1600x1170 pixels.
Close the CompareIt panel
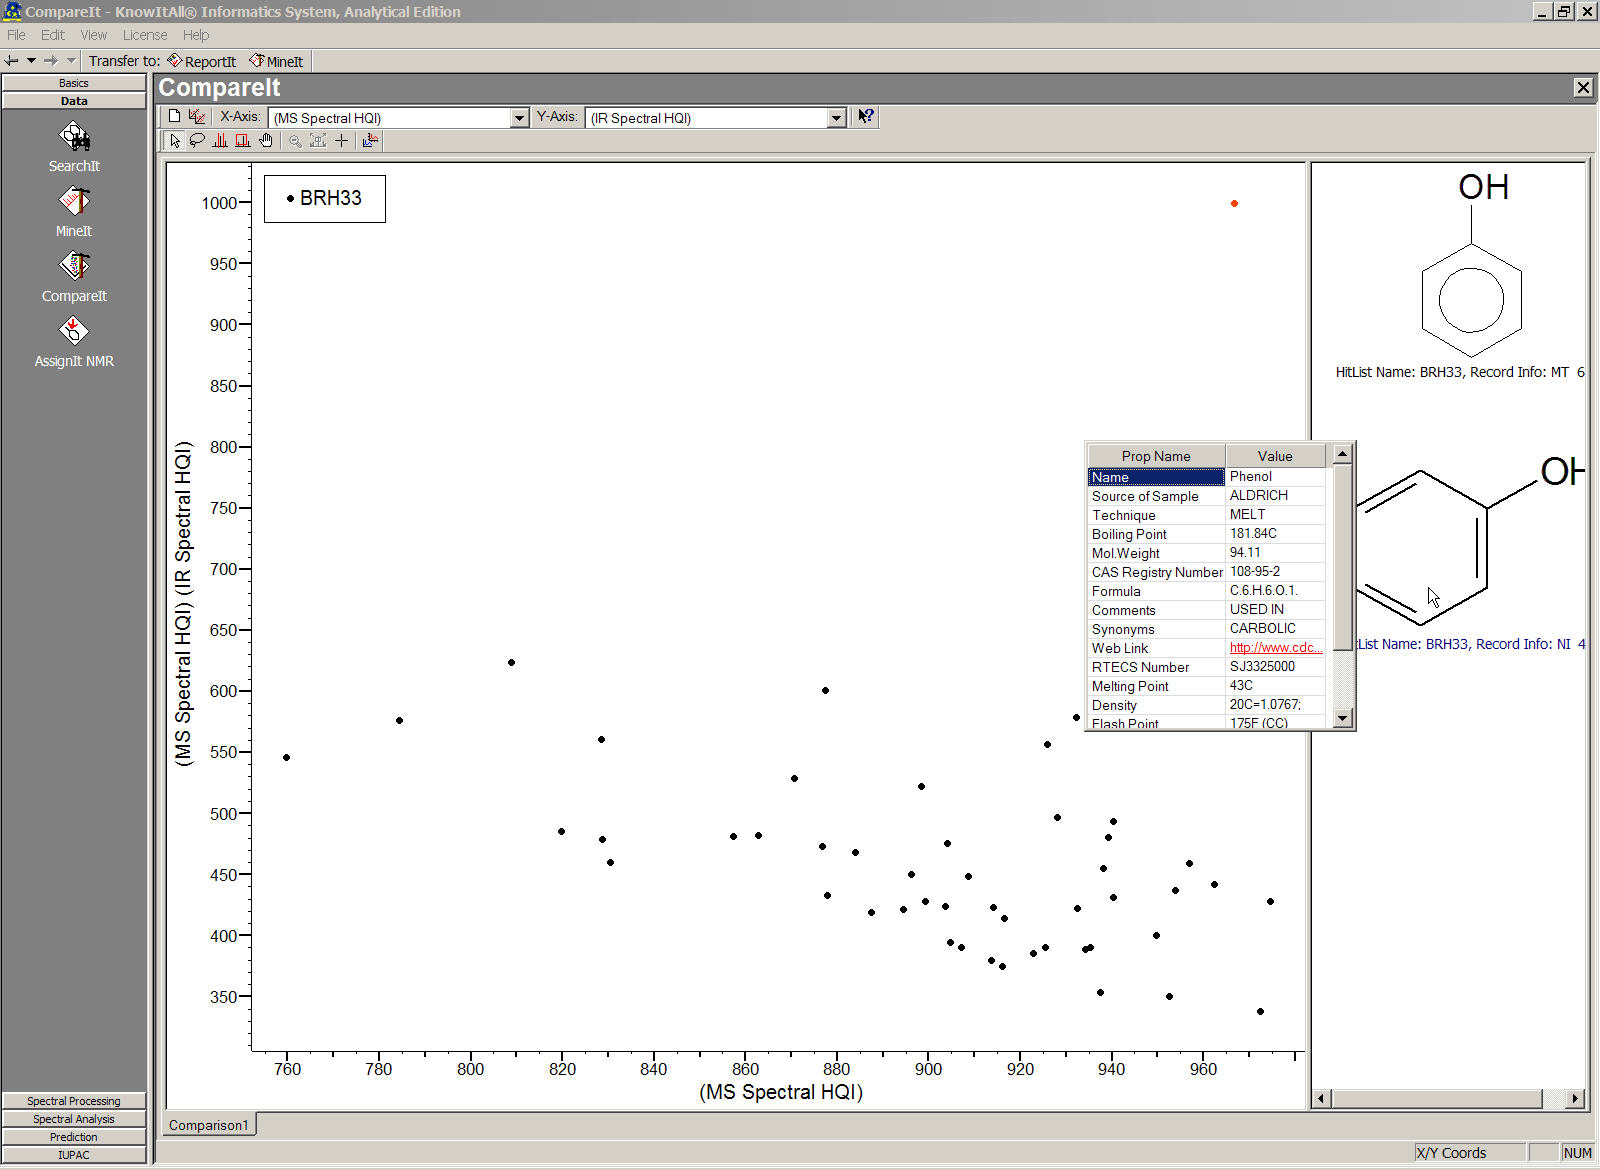tap(1583, 88)
